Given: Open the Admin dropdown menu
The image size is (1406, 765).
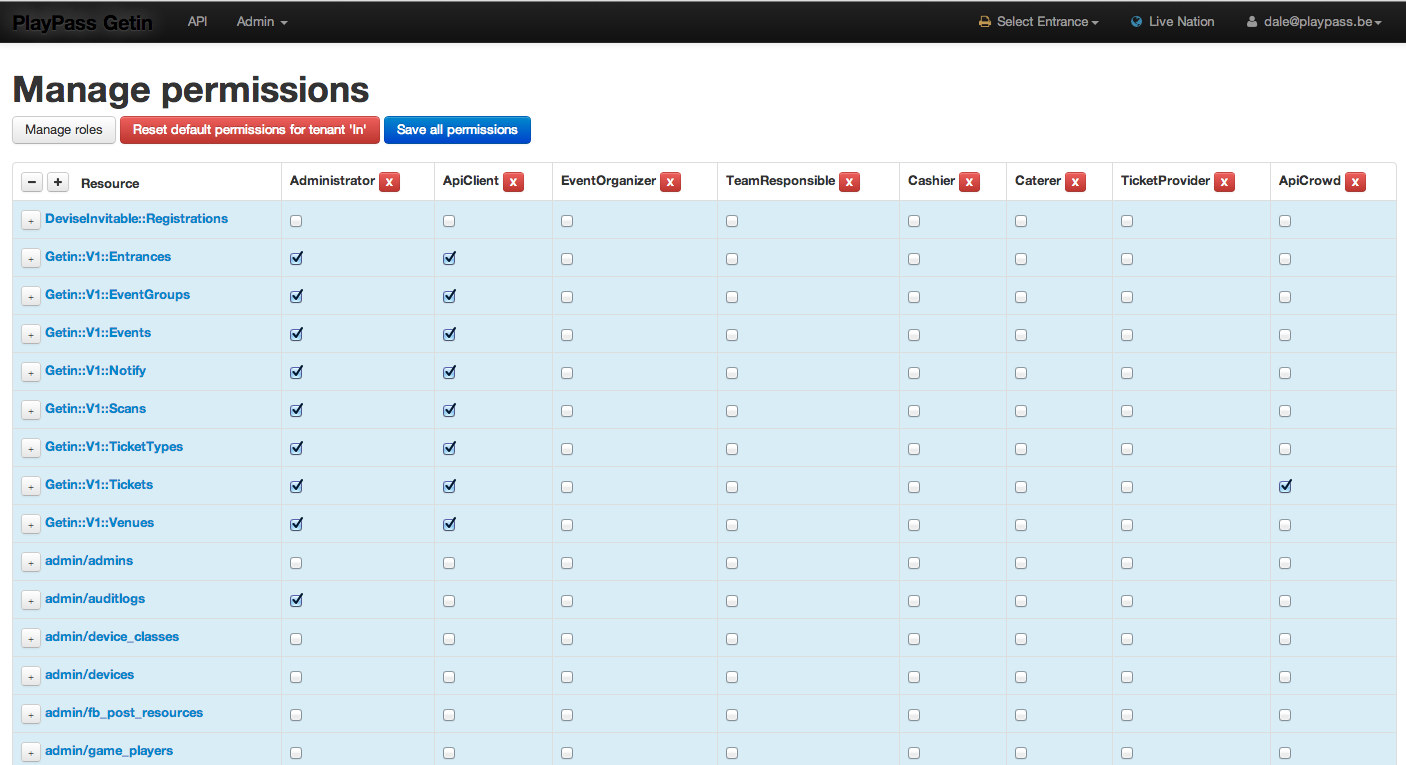Looking at the screenshot, I should pyautogui.click(x=262, y=22).
